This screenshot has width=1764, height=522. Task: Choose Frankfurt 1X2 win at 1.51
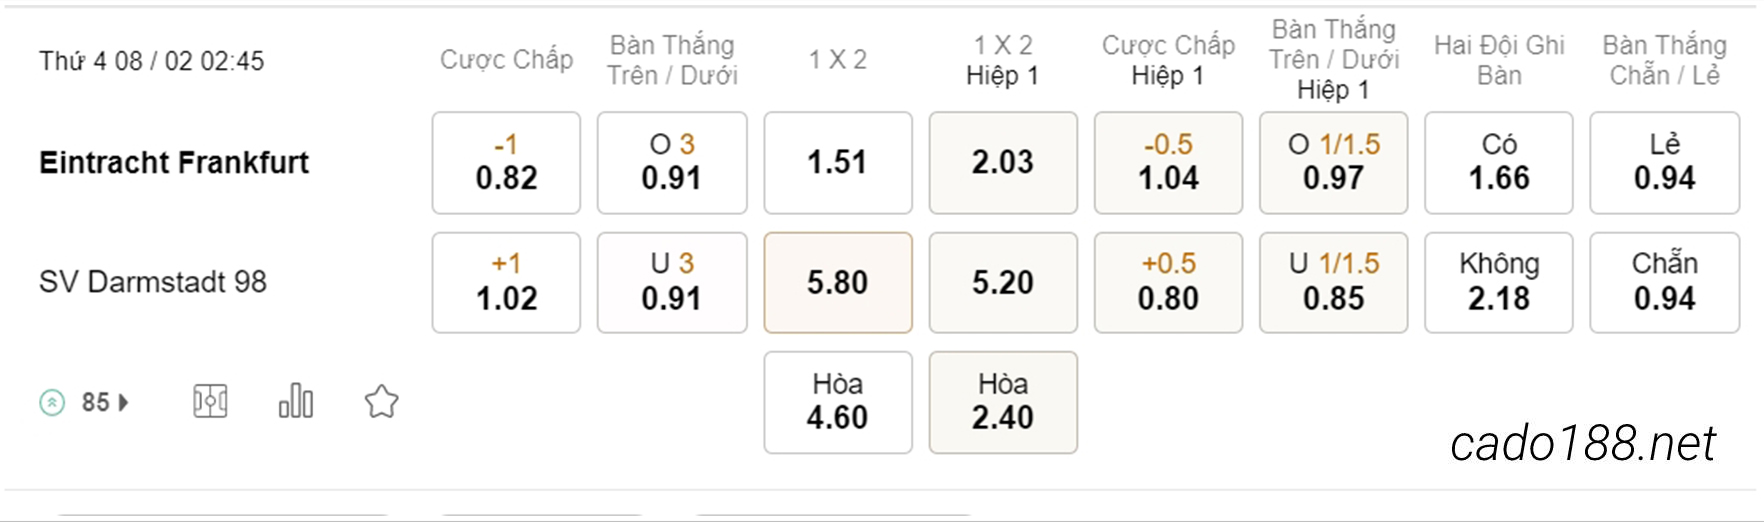click(x=838, y=162)
